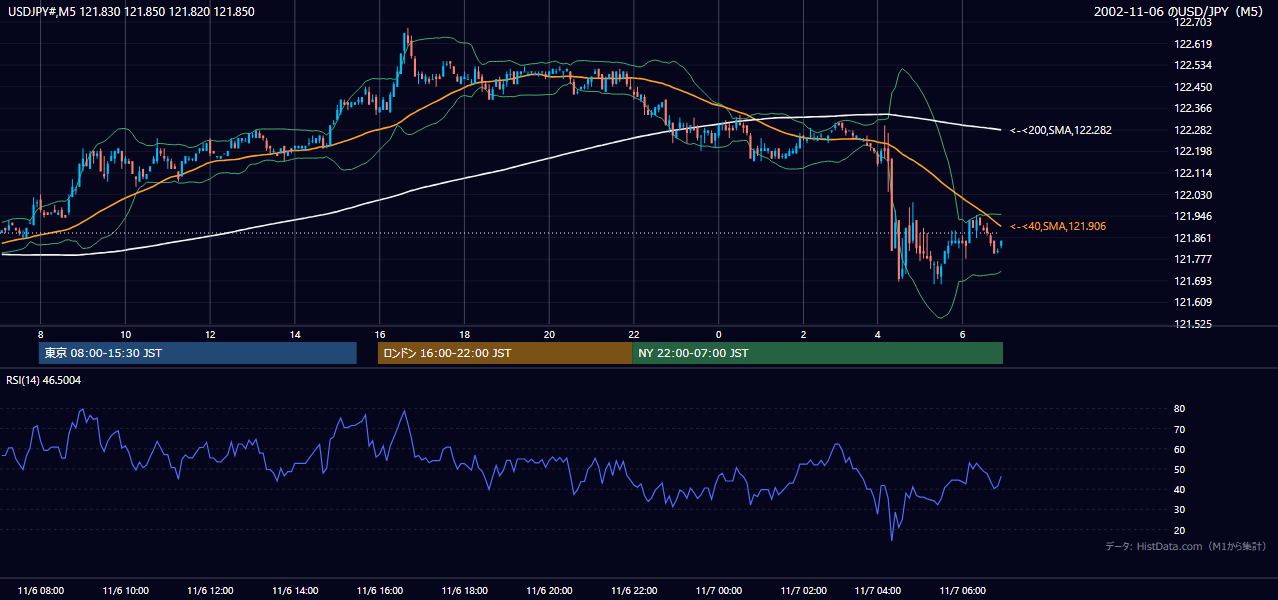Click the RSI 20 level label

click(x=1179, y=530)
